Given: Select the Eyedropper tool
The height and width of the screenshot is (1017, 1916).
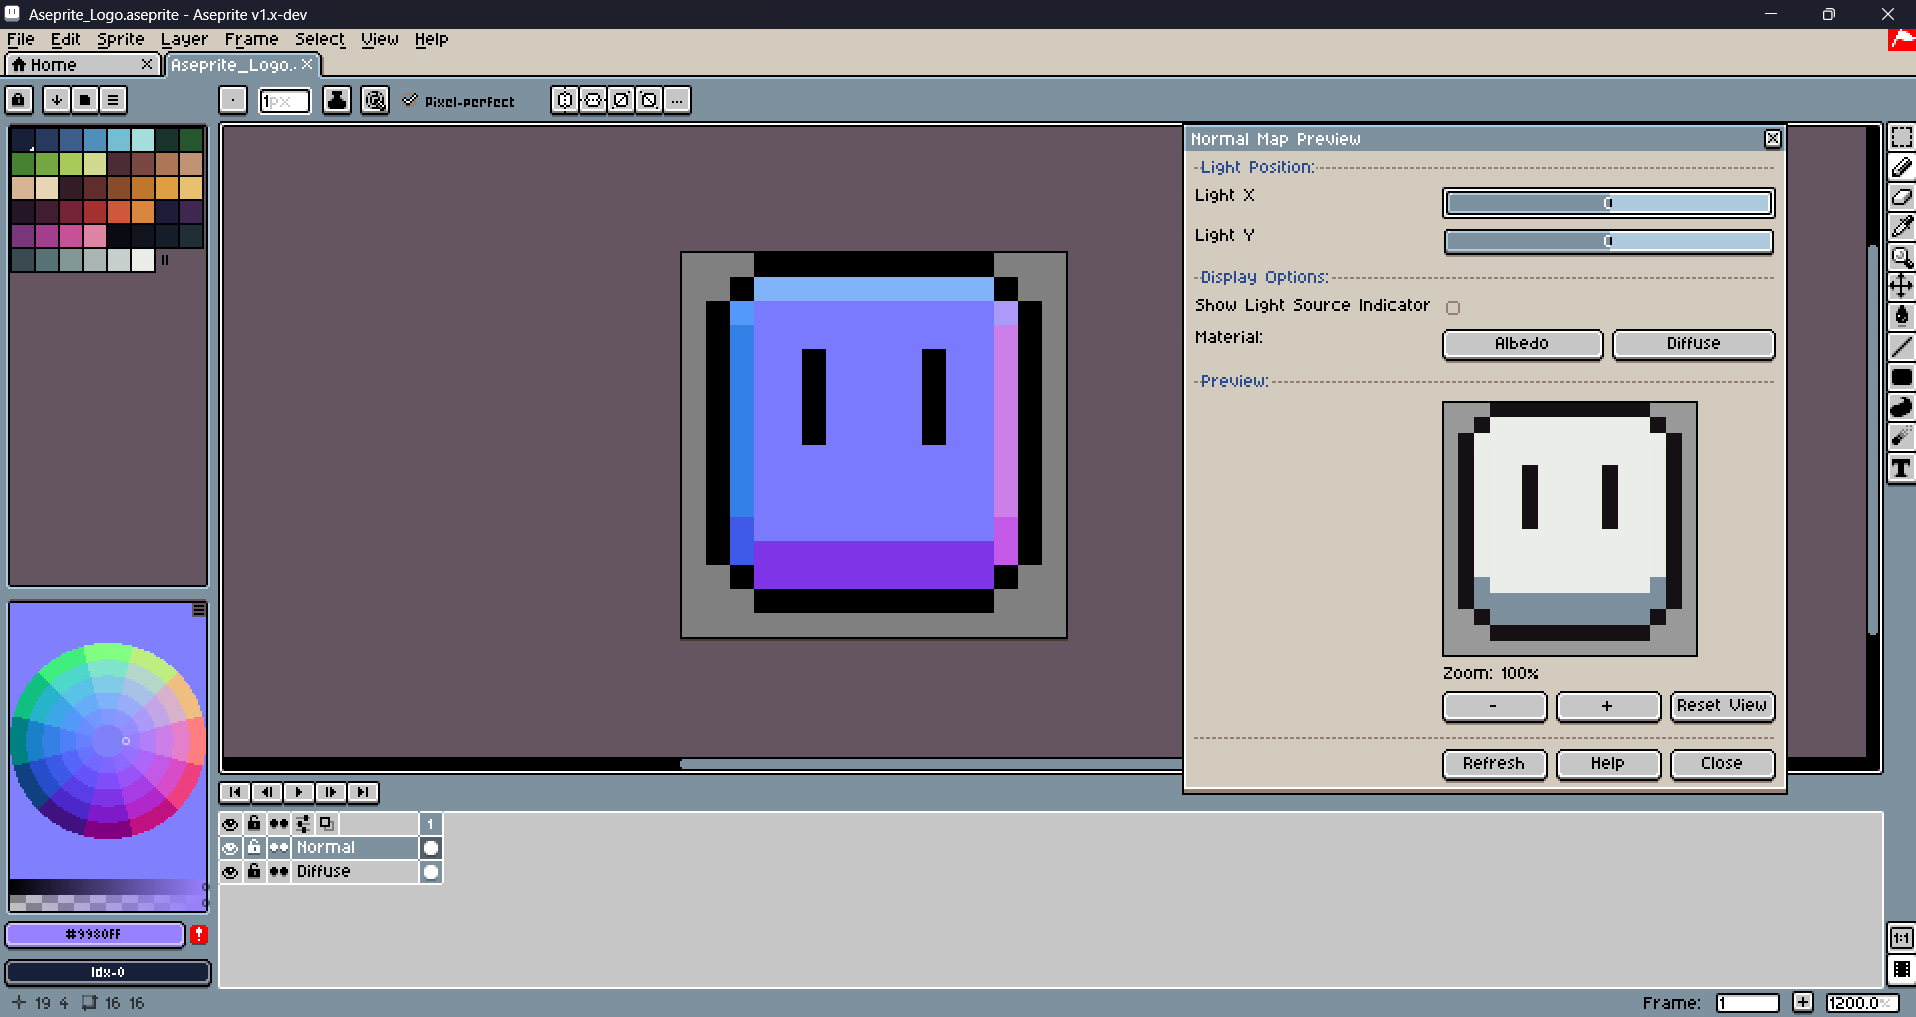Looking at the screenshot, I should coord(1901,227).
